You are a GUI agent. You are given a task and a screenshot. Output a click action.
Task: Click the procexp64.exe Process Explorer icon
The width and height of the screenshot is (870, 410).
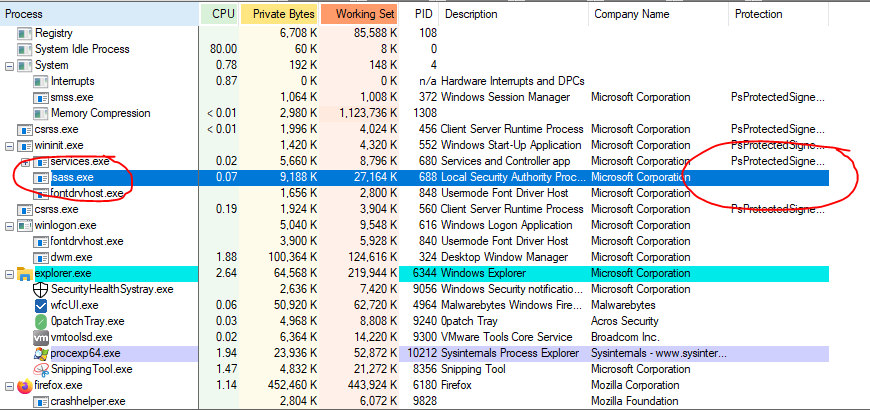(x=41, y=353)
